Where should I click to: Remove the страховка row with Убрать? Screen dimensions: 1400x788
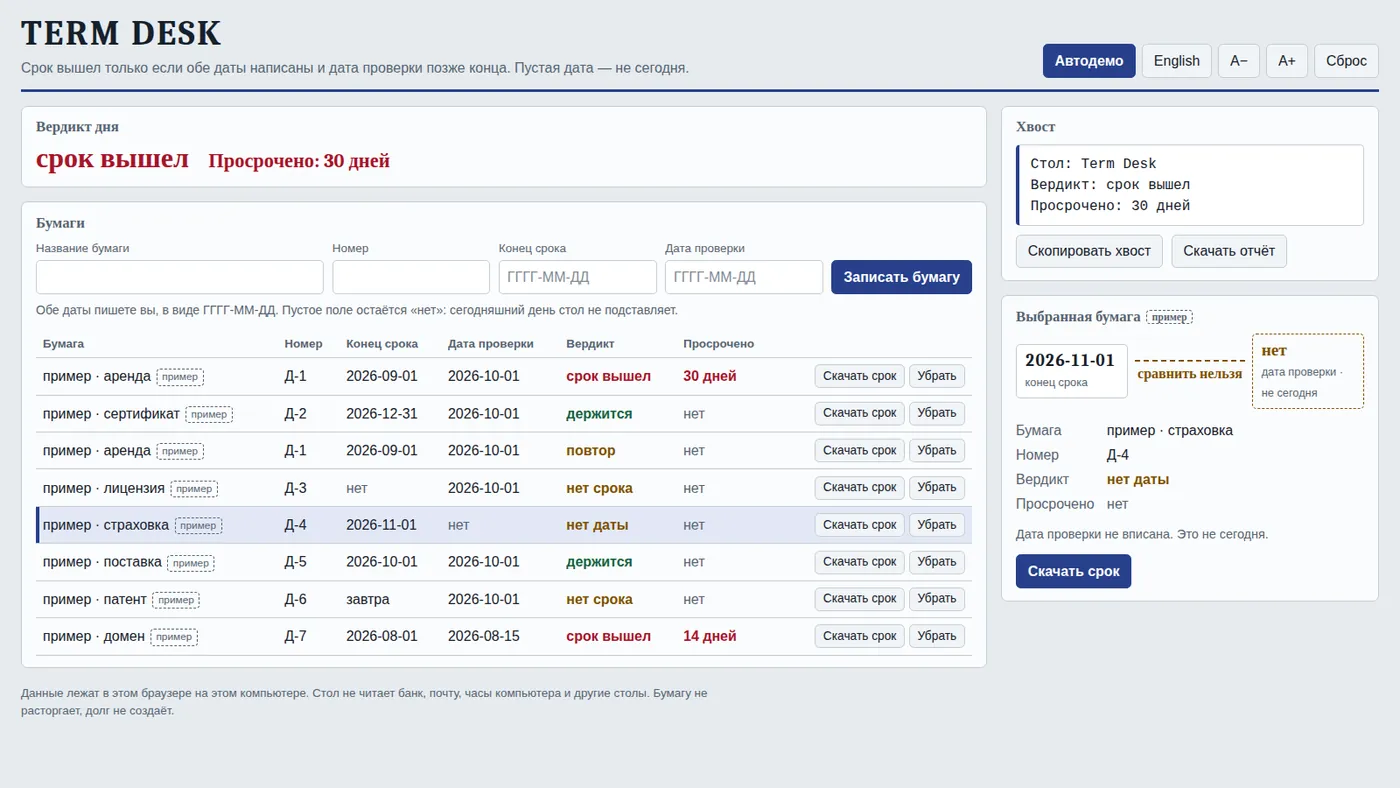(937, 525)
